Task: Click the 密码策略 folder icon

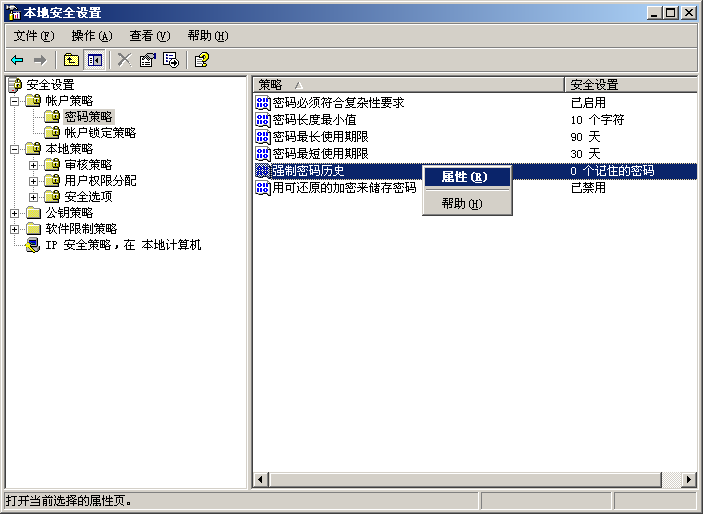Action: [52, 117]
